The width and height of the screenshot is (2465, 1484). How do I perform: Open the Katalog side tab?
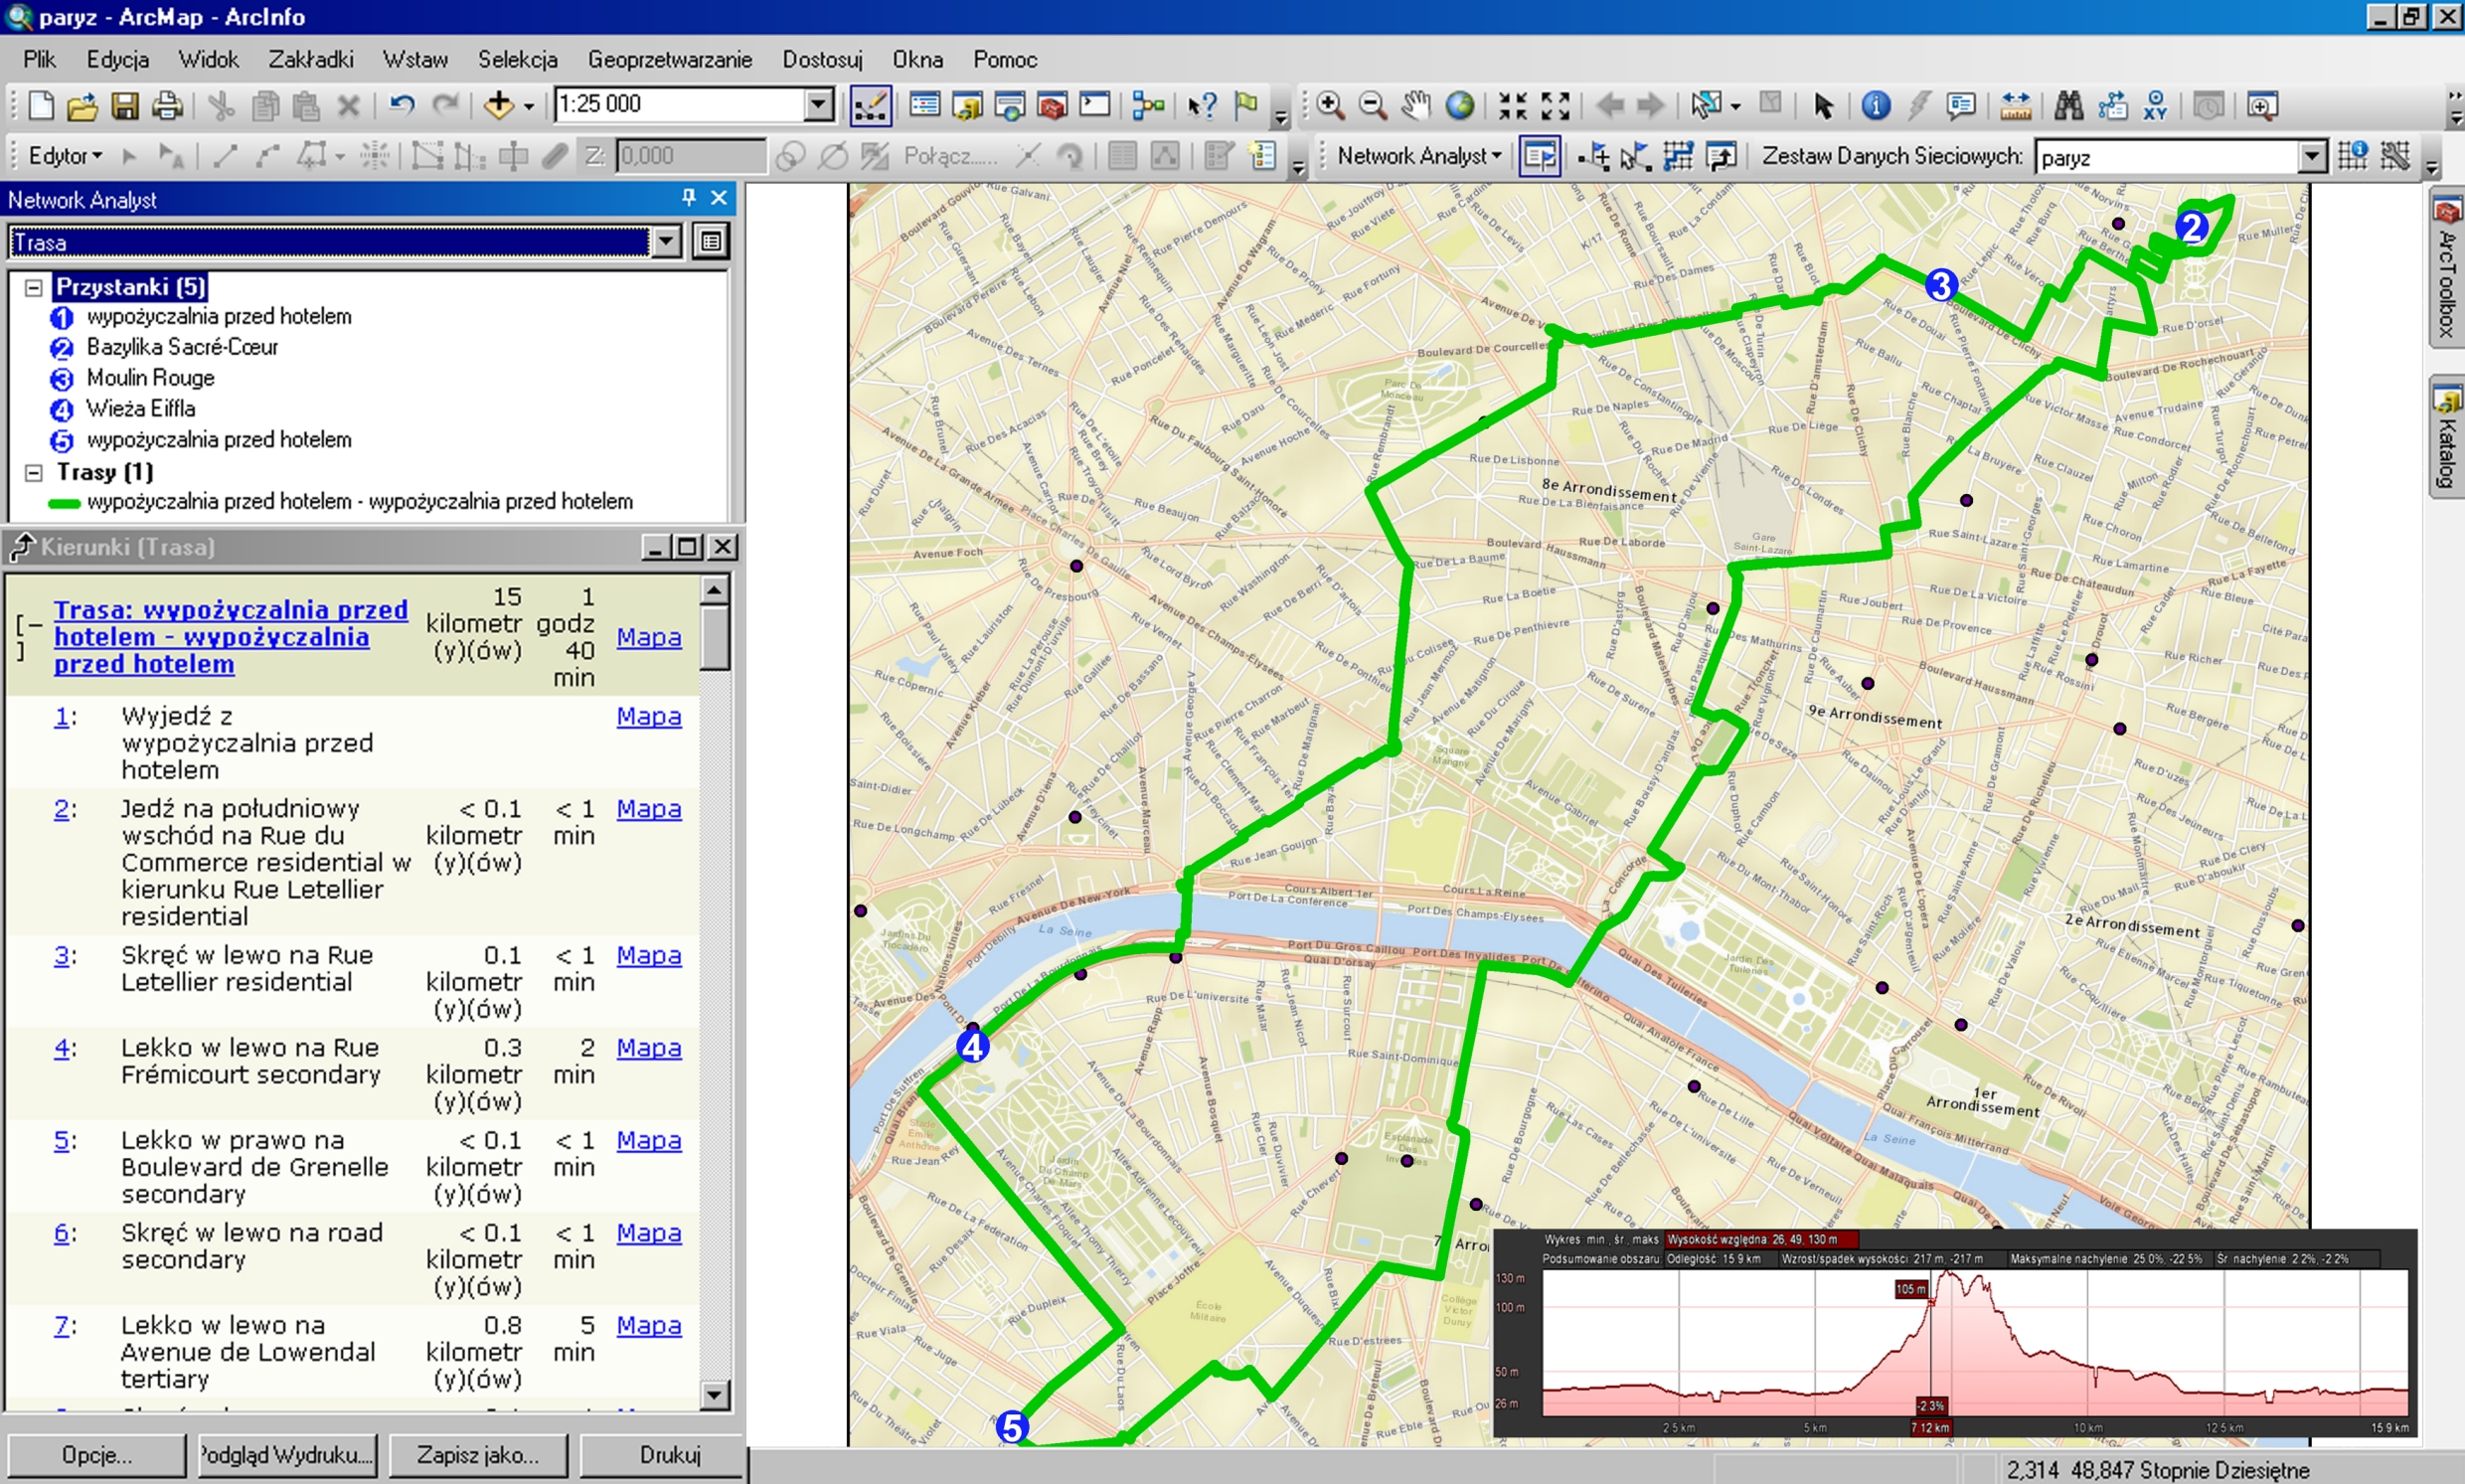point(2447,437)
